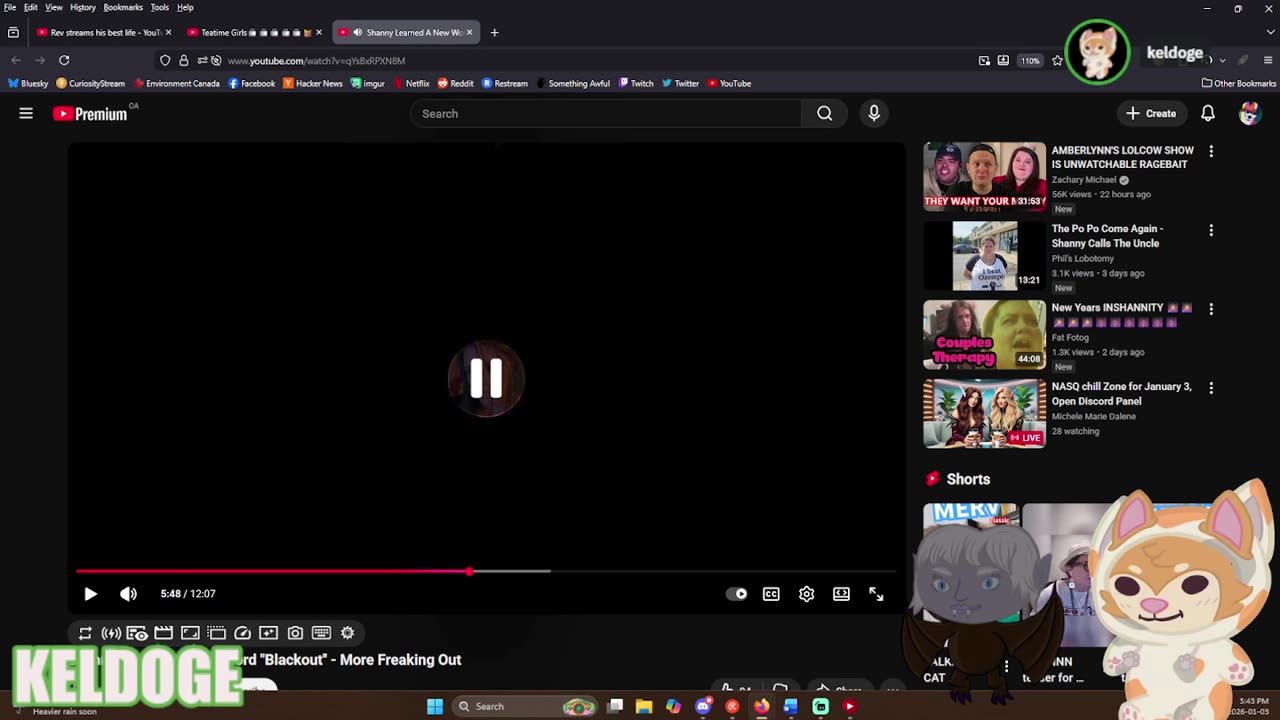Take a video screenshot with camera icon
This screenshot has height=720, width=1280.
(295, 633)
